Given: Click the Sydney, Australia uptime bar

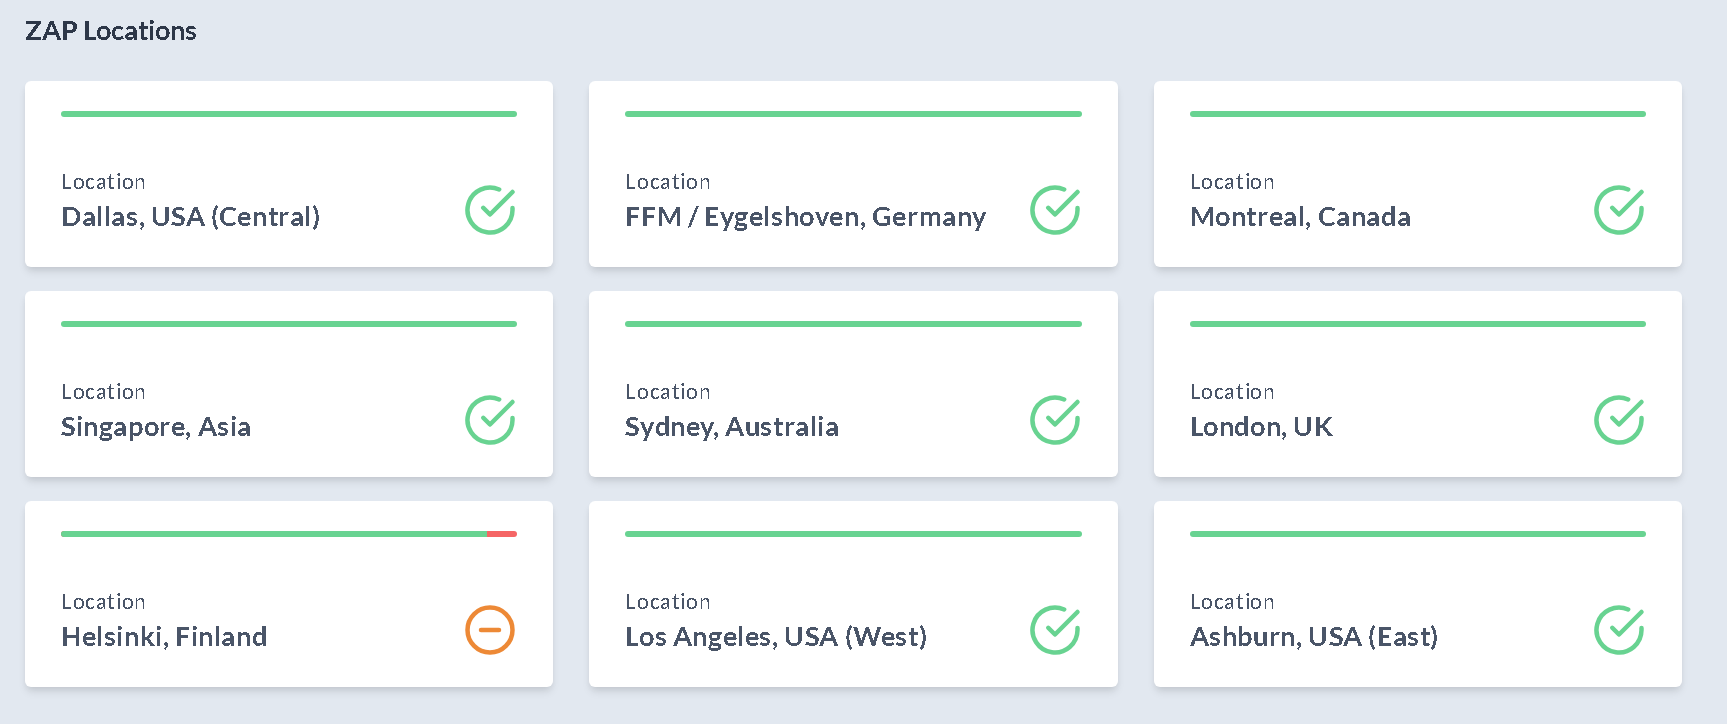Looking at the screenshot, I should [x=853, y=324].
